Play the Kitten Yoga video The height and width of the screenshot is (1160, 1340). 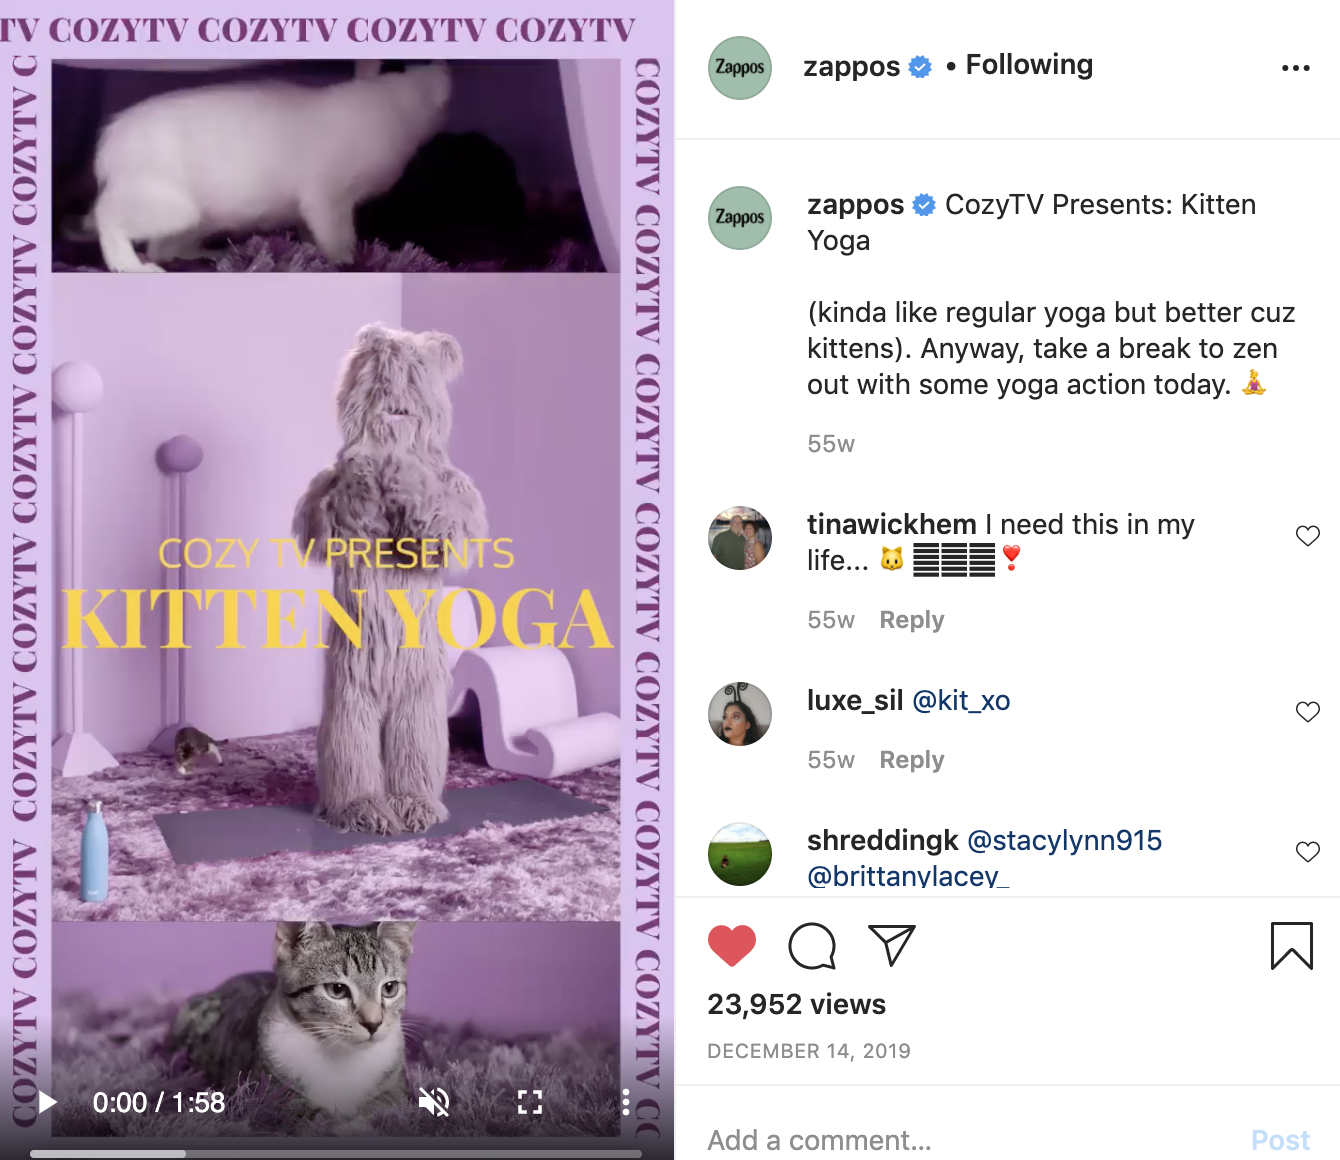[47, 1102]
